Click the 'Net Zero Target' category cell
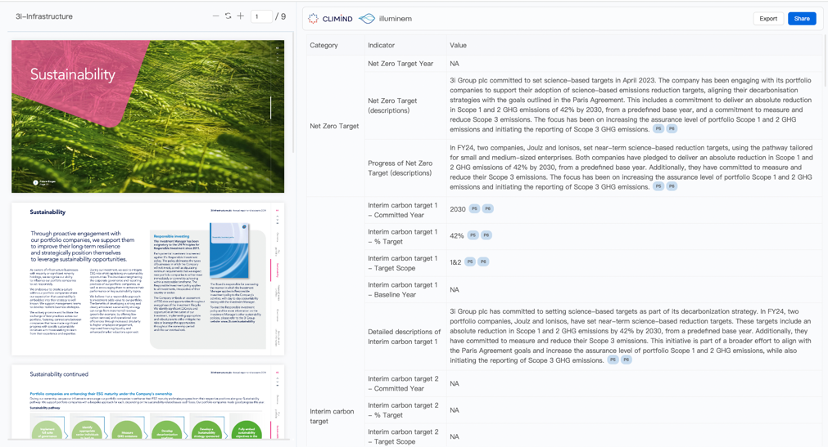Viewport: 828px width, 448px height. click(x=334, y=126)
